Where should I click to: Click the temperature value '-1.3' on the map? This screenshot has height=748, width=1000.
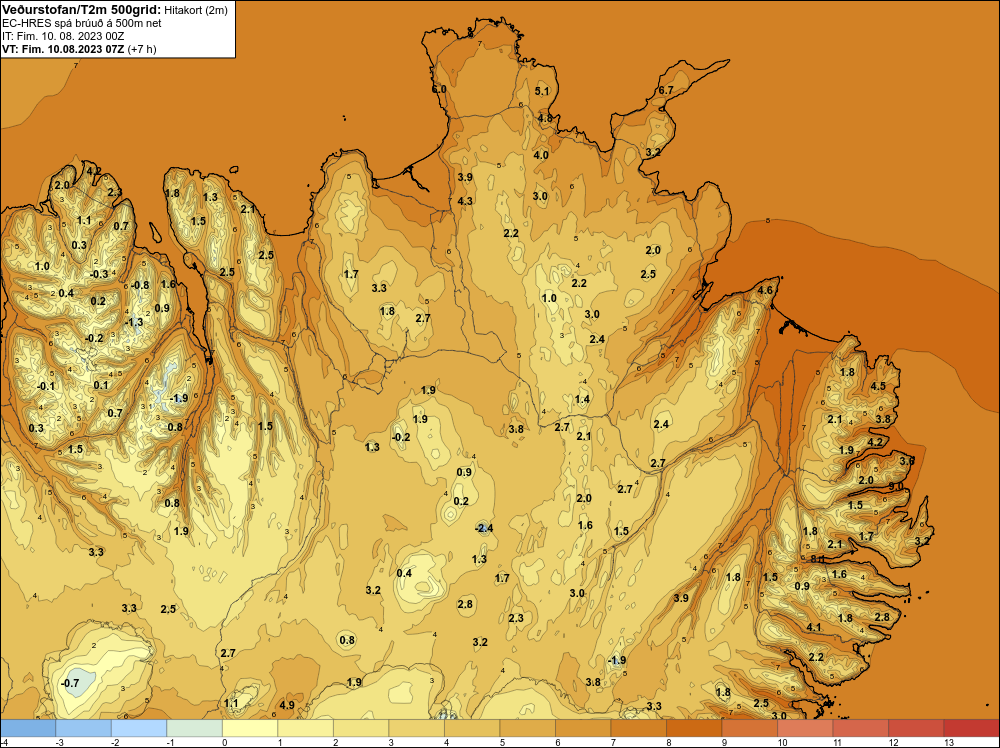[134, 322]
